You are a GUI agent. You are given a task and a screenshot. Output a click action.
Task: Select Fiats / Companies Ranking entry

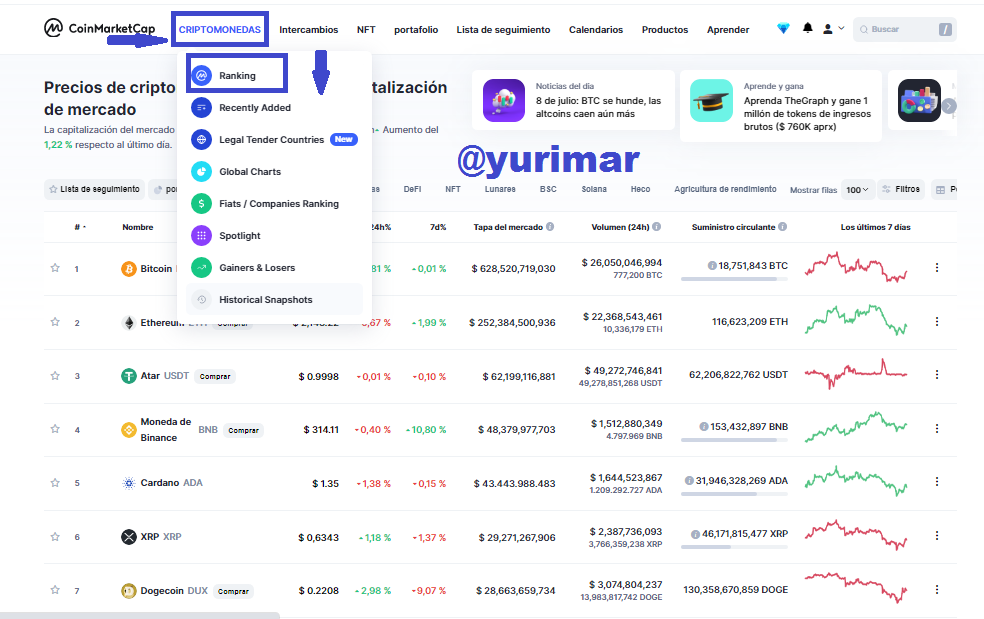tap(274, 203)
